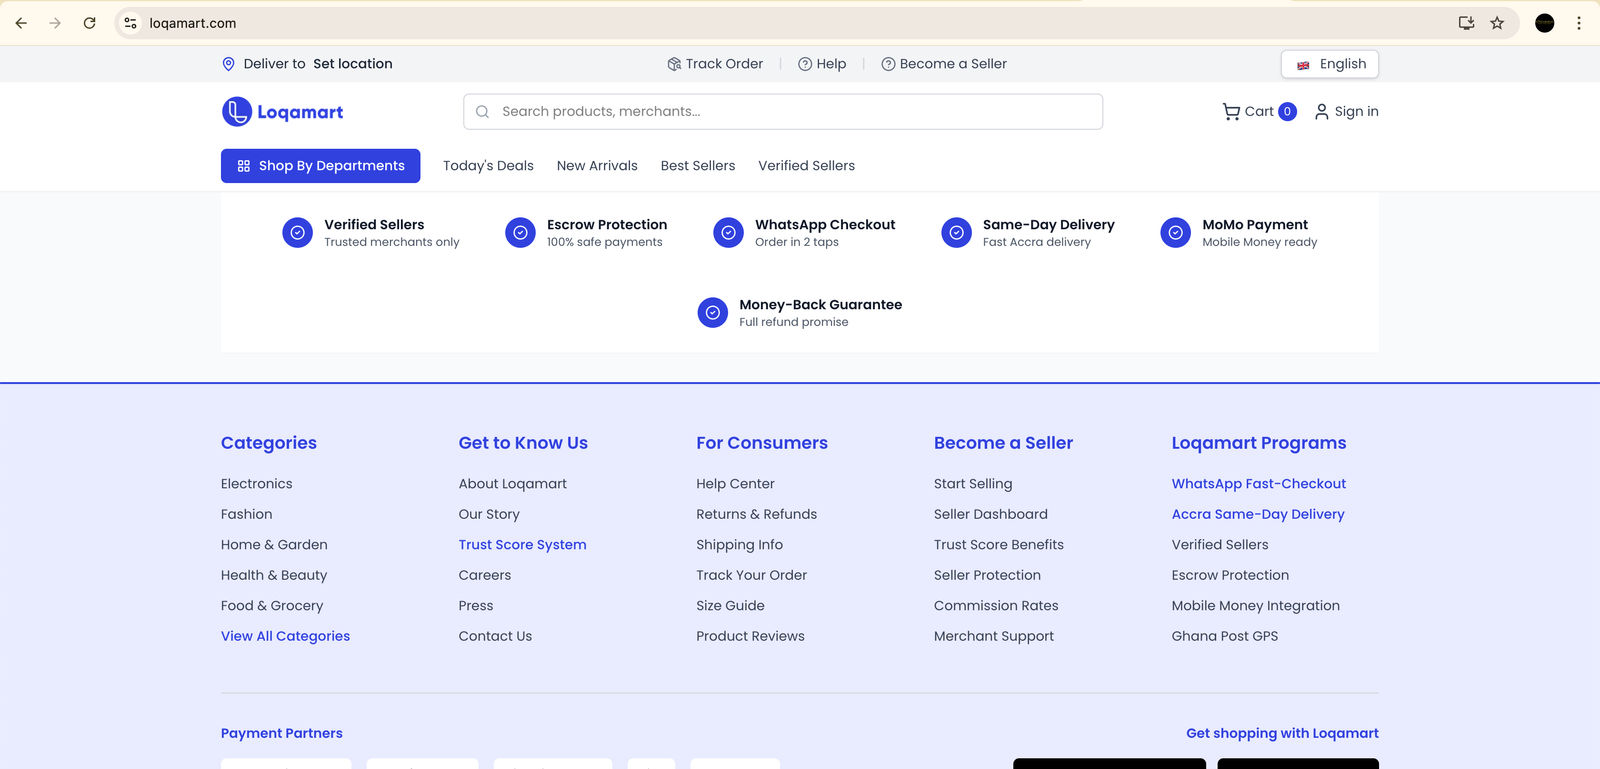Click the View All Categories link
The height and width of the screenshot is (769, 1600).
pyautogui.click(x=285, y=636)
